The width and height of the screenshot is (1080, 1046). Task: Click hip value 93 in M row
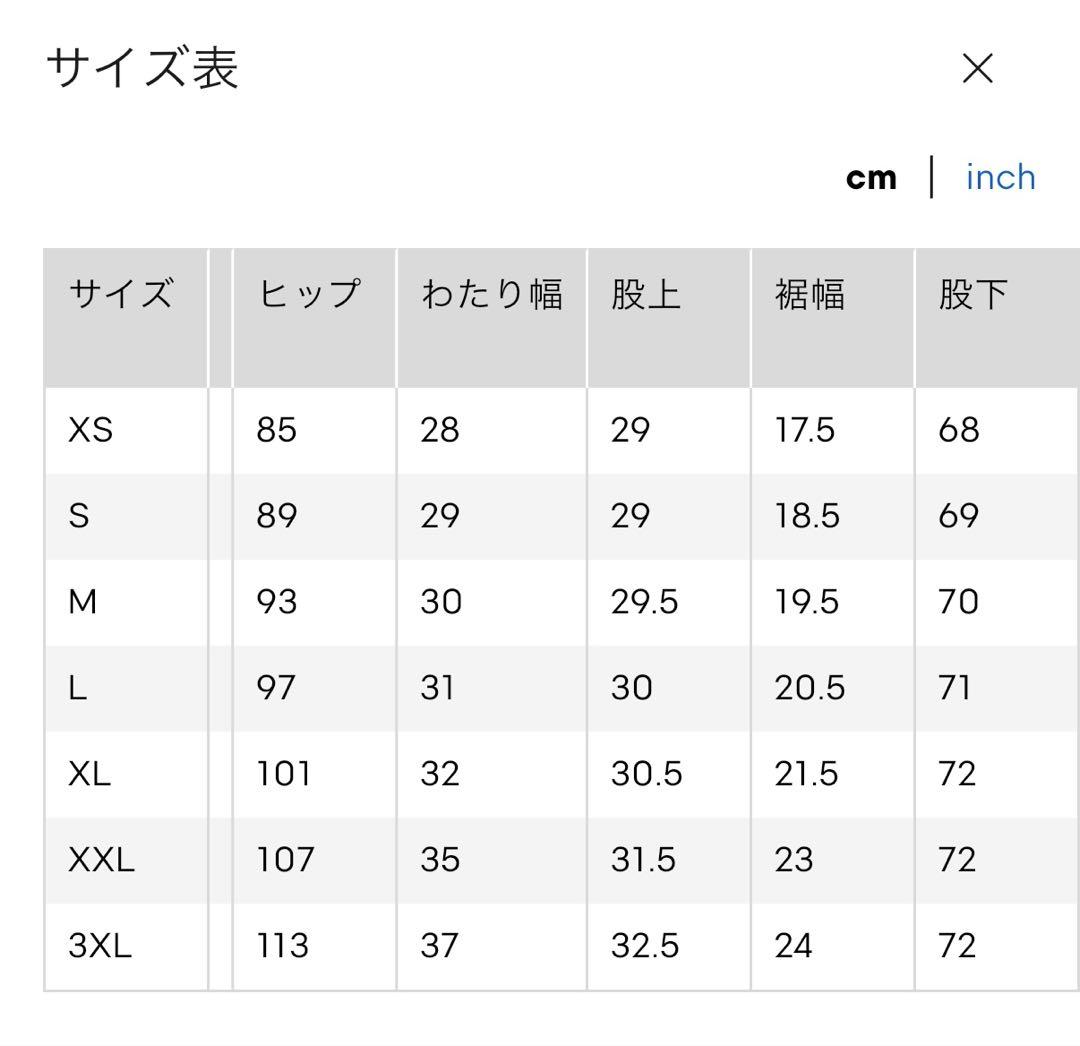click(277, 602)
